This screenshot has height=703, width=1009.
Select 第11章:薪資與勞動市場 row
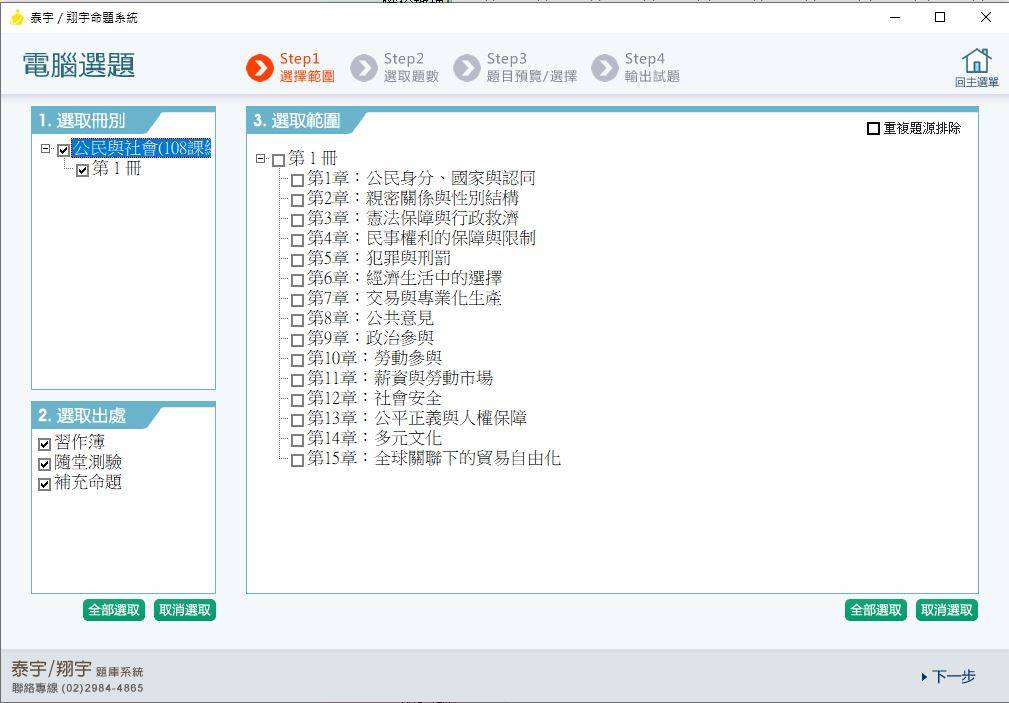coord(400,378)
